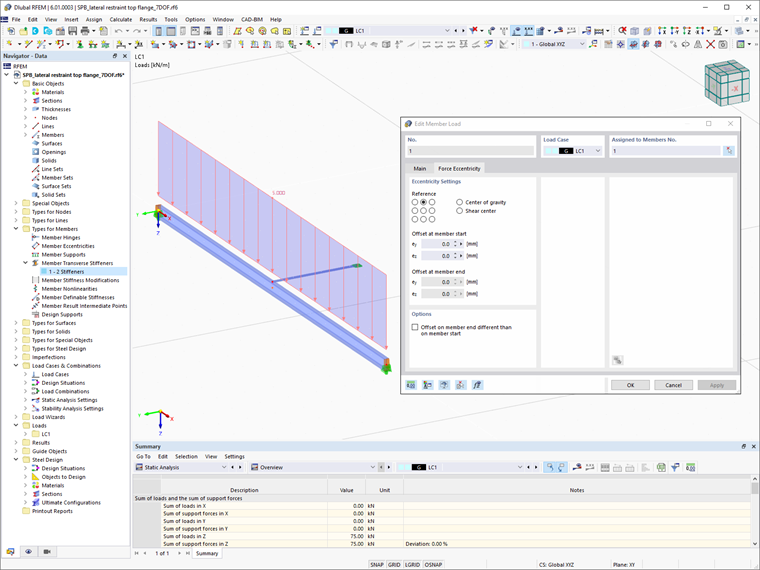
Task: Select the top-left reference point radio button
Action: 414,202
